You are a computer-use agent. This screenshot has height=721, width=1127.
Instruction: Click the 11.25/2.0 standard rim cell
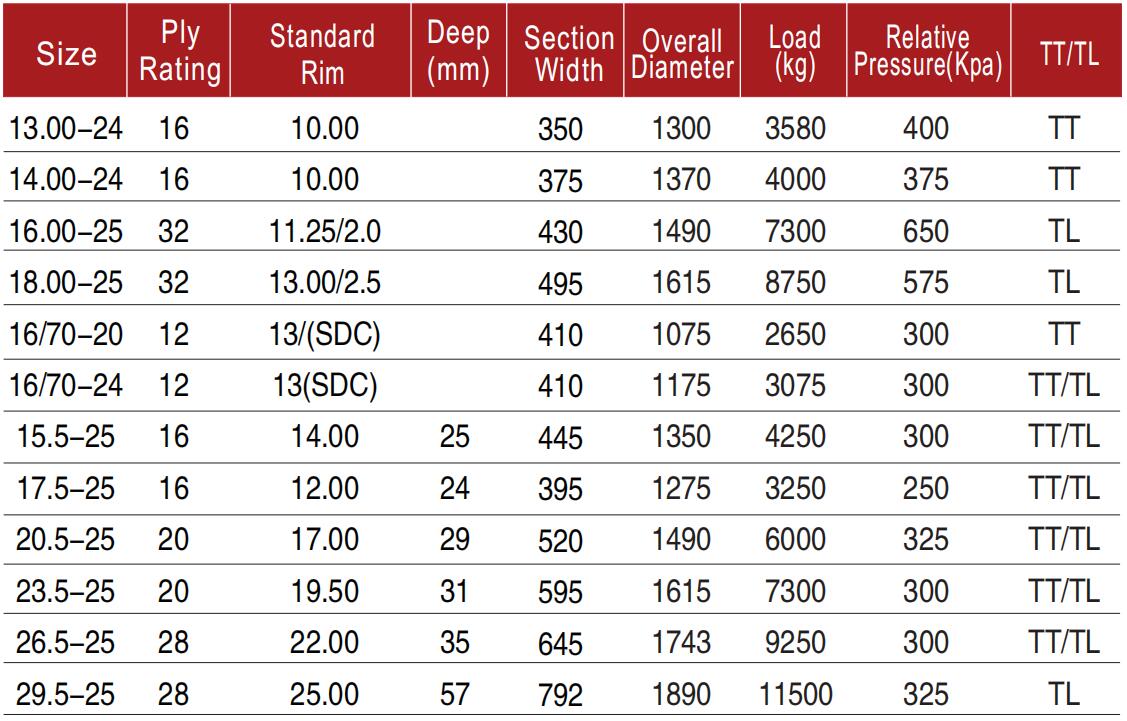pos(321,231)
